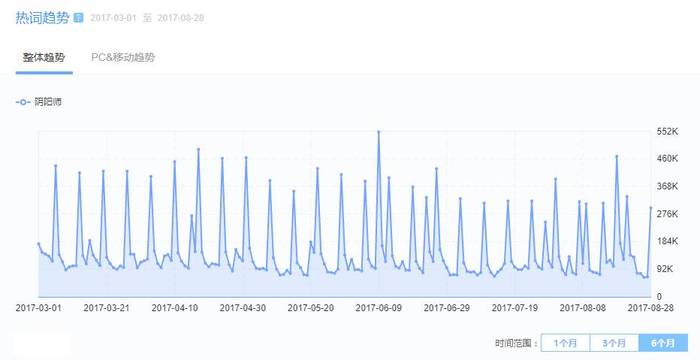
Task: Select the 3个月 time range
Action: (x=614, y=343)
